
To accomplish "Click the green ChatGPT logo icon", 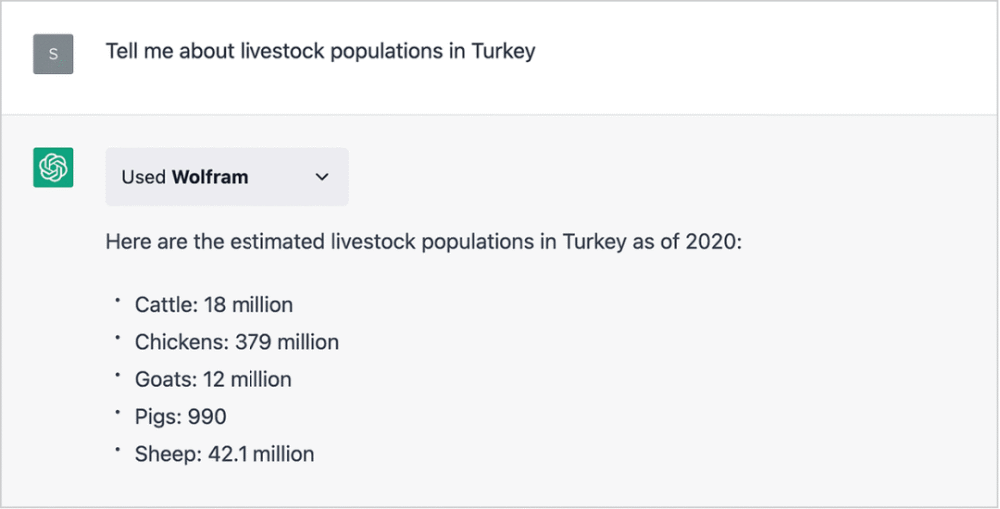I will 53,167.
